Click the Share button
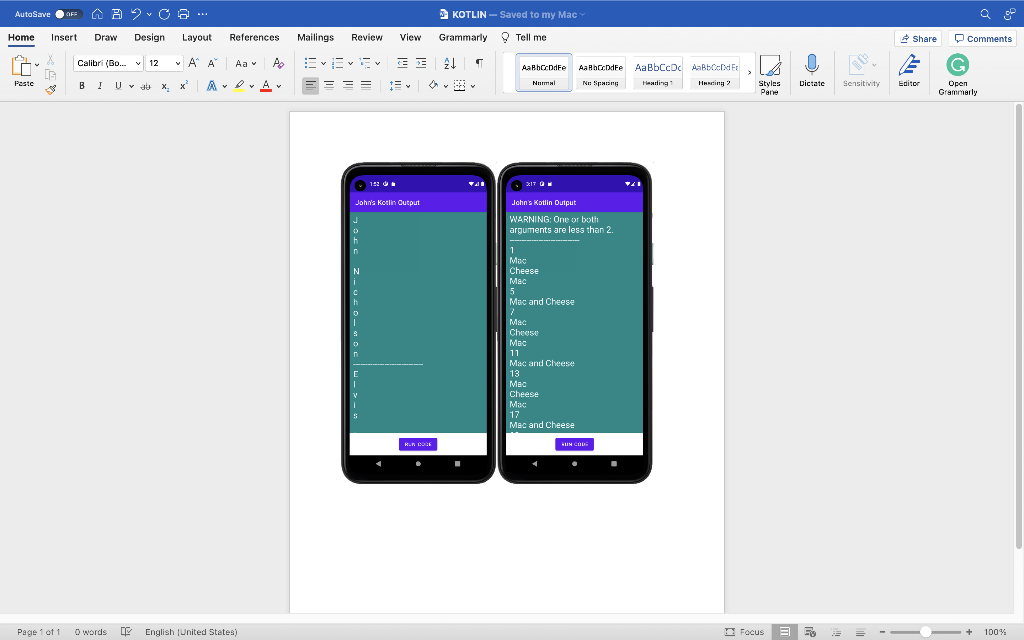This screenshot has height=640, width=1024. (x=917, y=37)
